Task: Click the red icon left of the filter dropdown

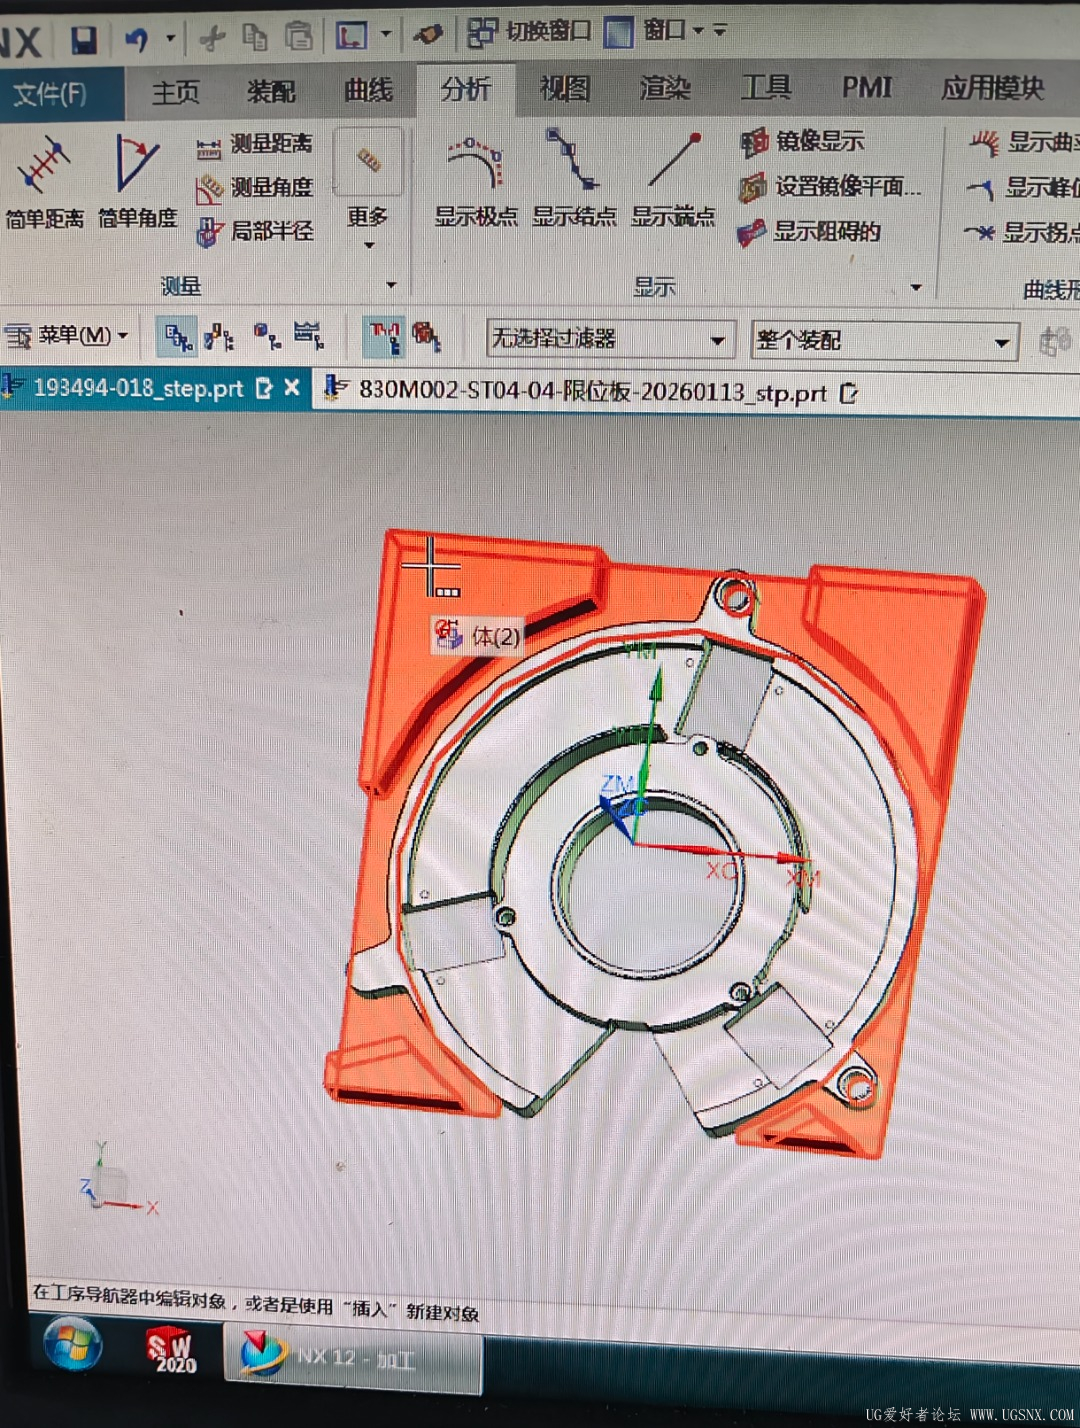Action: coord(426,336)
